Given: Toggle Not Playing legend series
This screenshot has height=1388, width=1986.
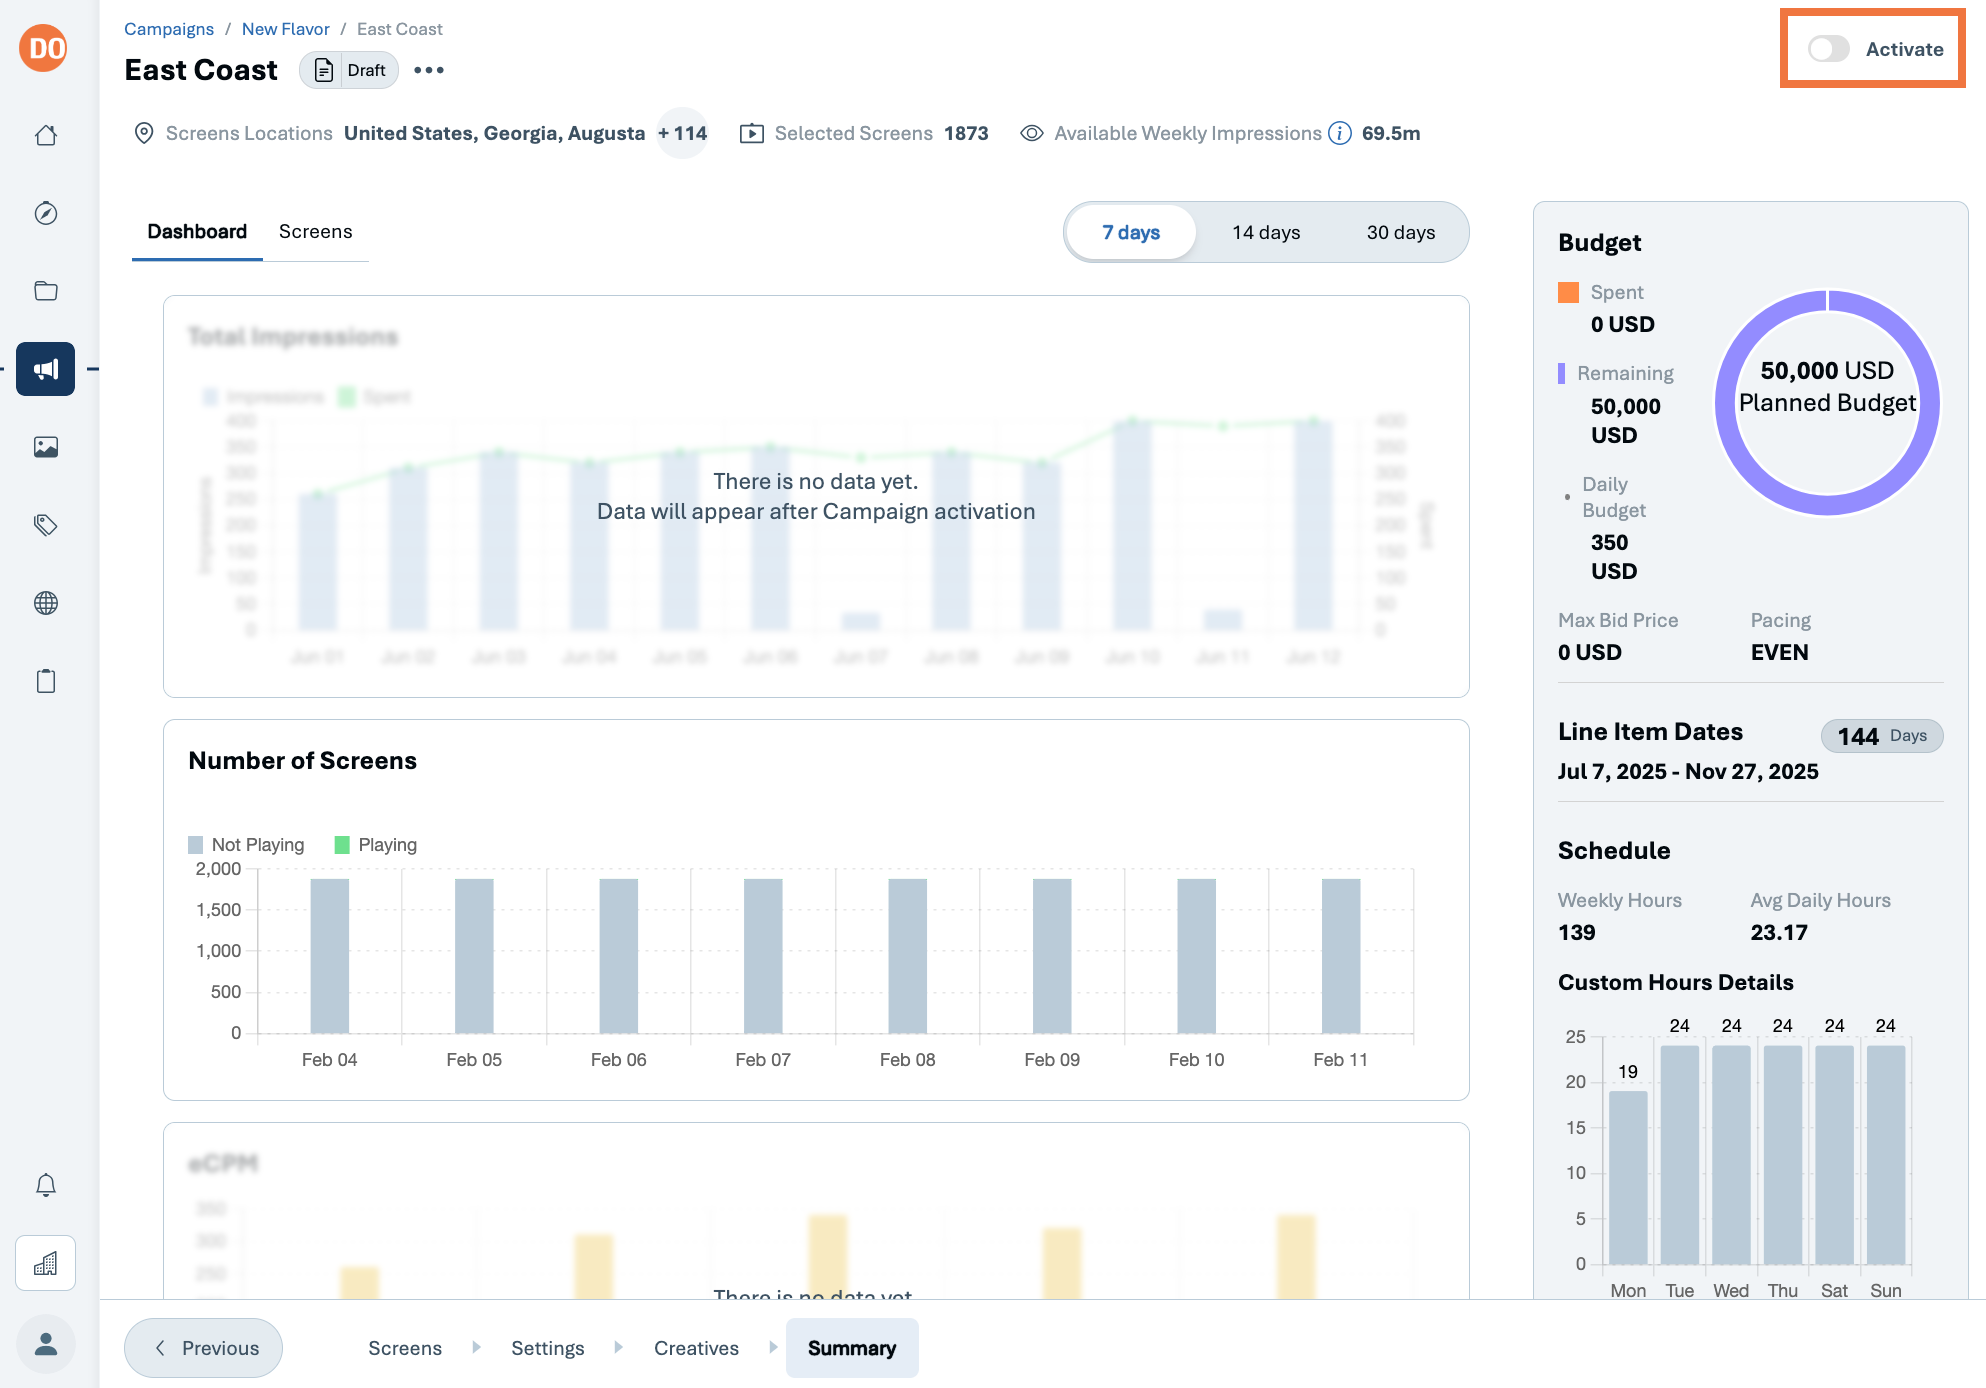Looking at the screenshot, I should pyautogui.click(x=246, y=845).
